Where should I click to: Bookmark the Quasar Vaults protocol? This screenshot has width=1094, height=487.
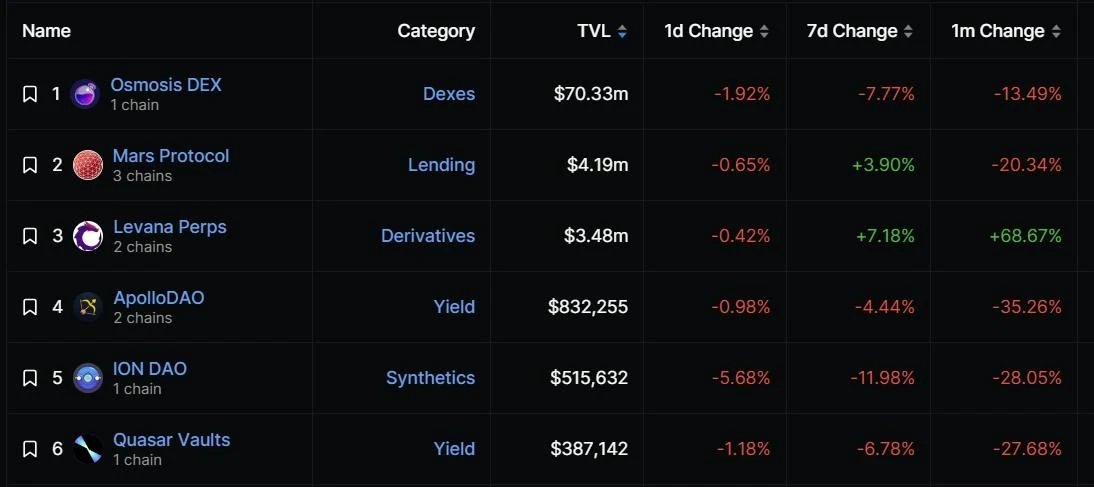[30, 449]
